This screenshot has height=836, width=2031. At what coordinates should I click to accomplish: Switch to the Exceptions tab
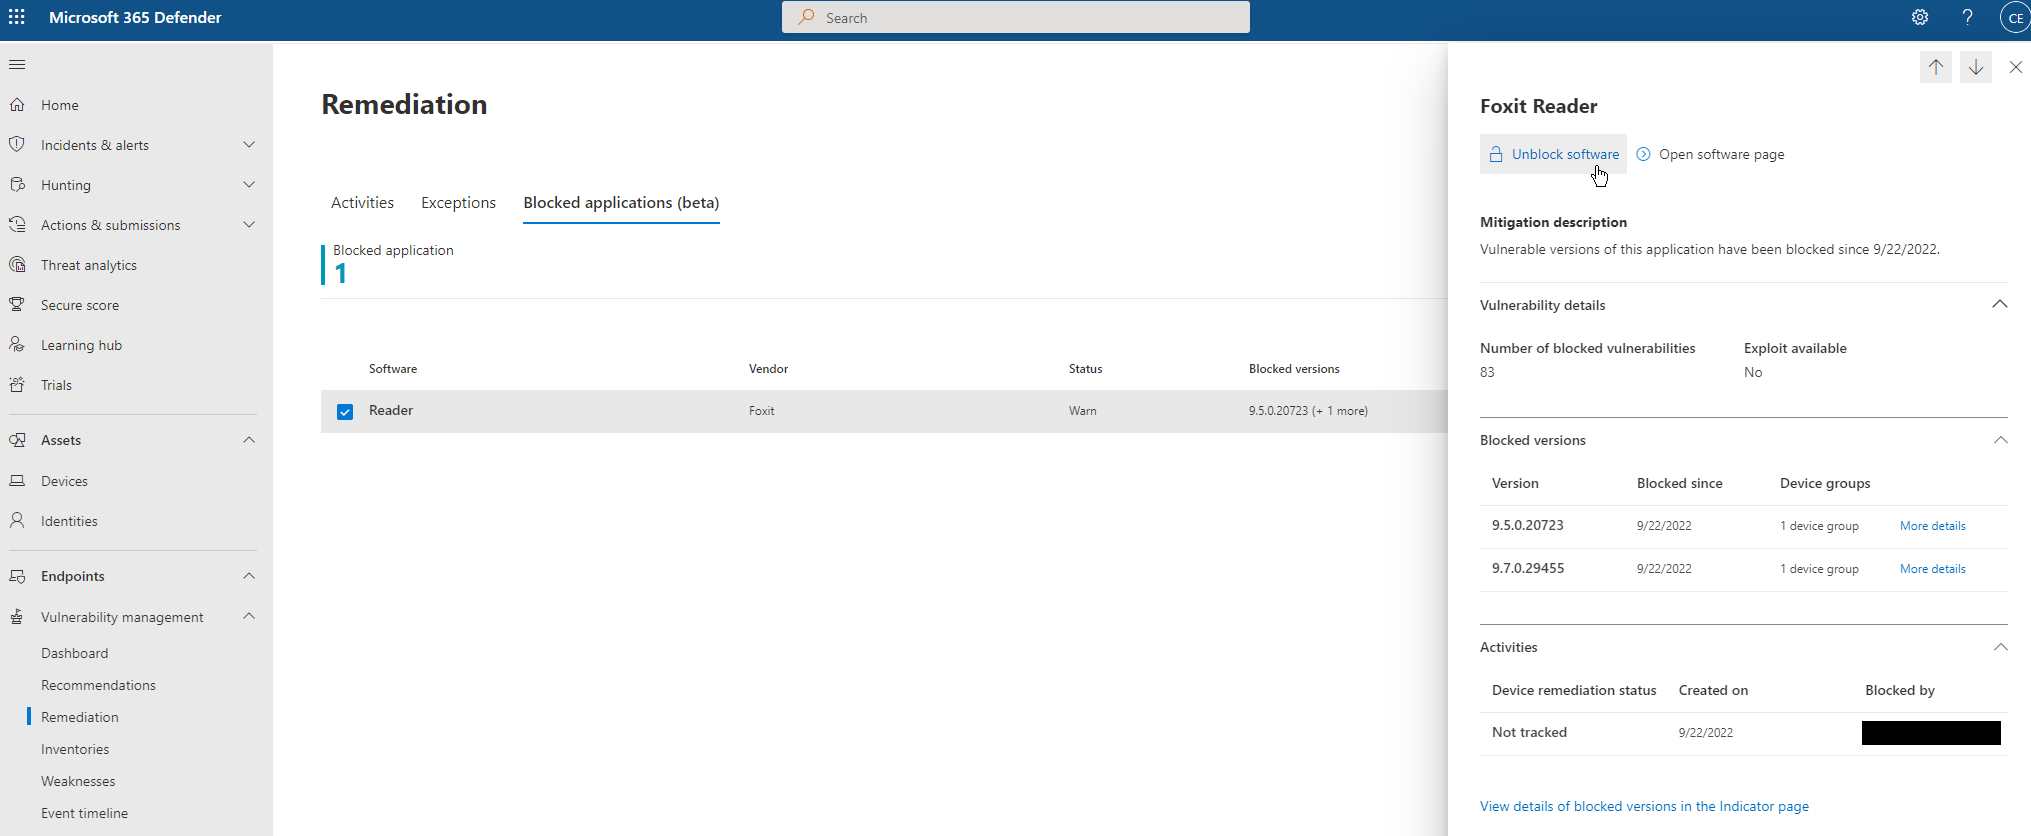458,202
